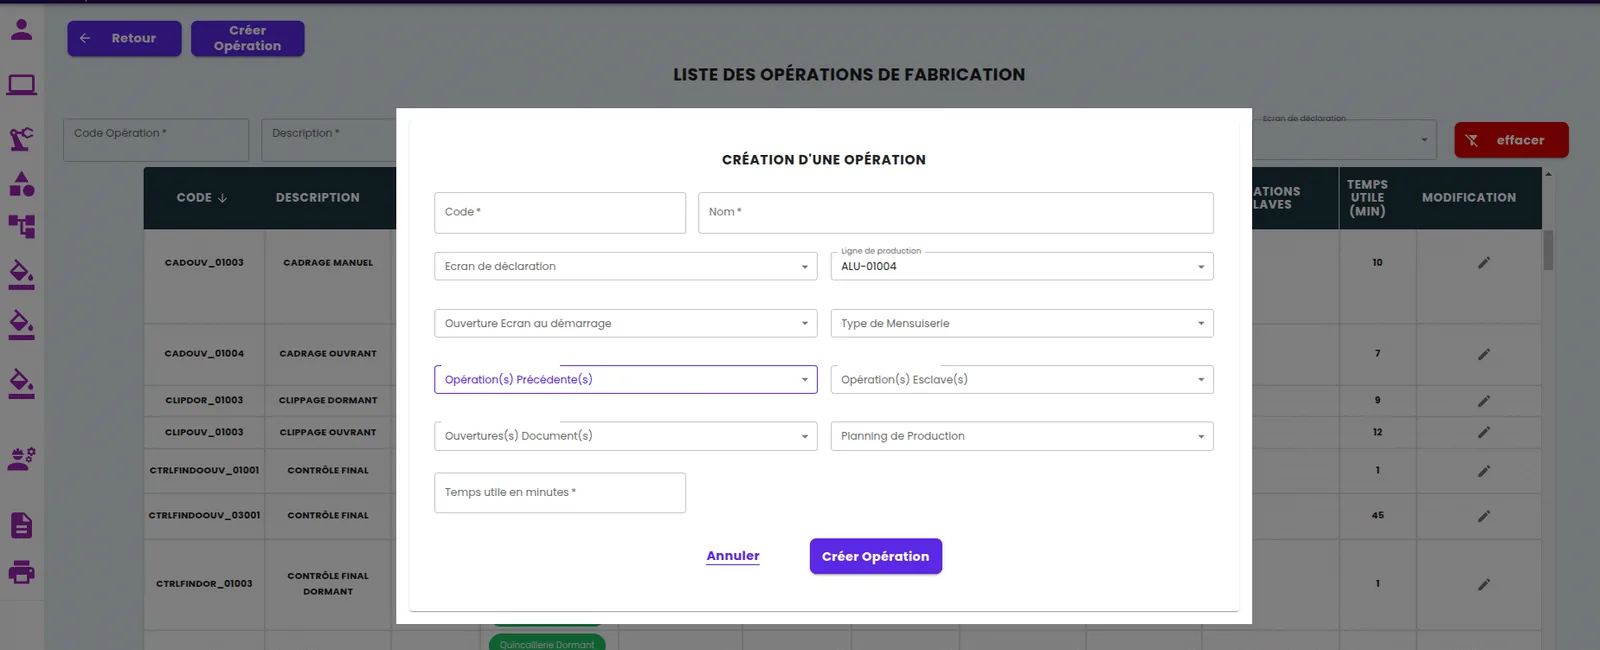The width and height of the screenshot is (1600, 650).
Task: Select the CTRLFINDOR_01003 code cell
Action: point(204,584)
